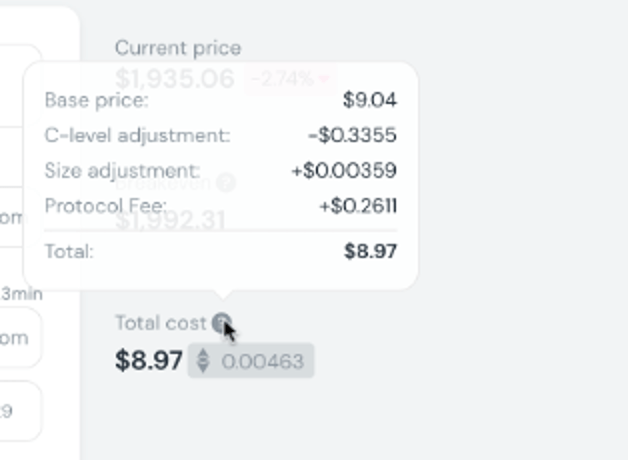
Task: Click the Total cost label text
Action: pyautogui.click(x=160, y=323)
